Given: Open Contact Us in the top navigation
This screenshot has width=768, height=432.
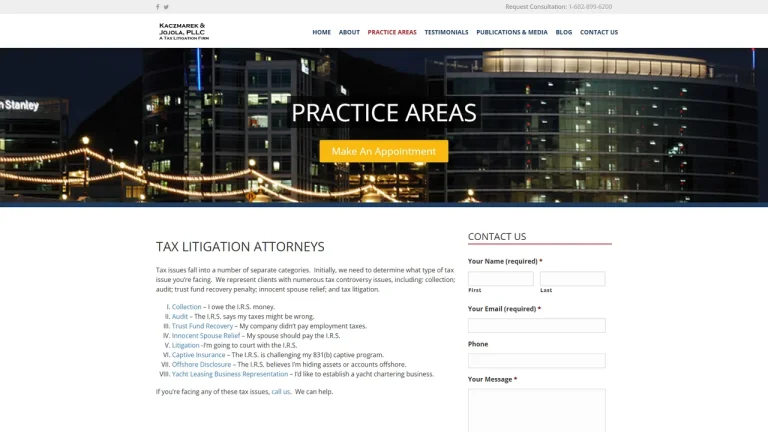Looking at the screenshot, I should point(599,32).
